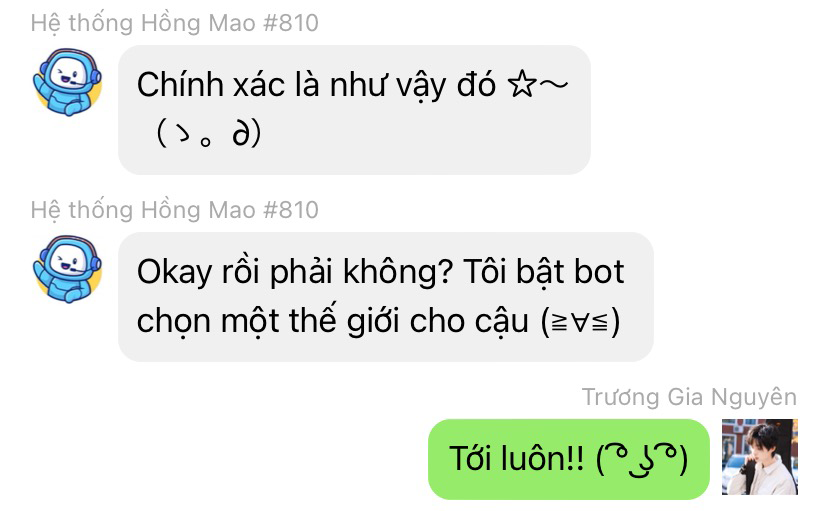
Task: Open the robot avatar beside the second message
Action: tap(68, 269)
